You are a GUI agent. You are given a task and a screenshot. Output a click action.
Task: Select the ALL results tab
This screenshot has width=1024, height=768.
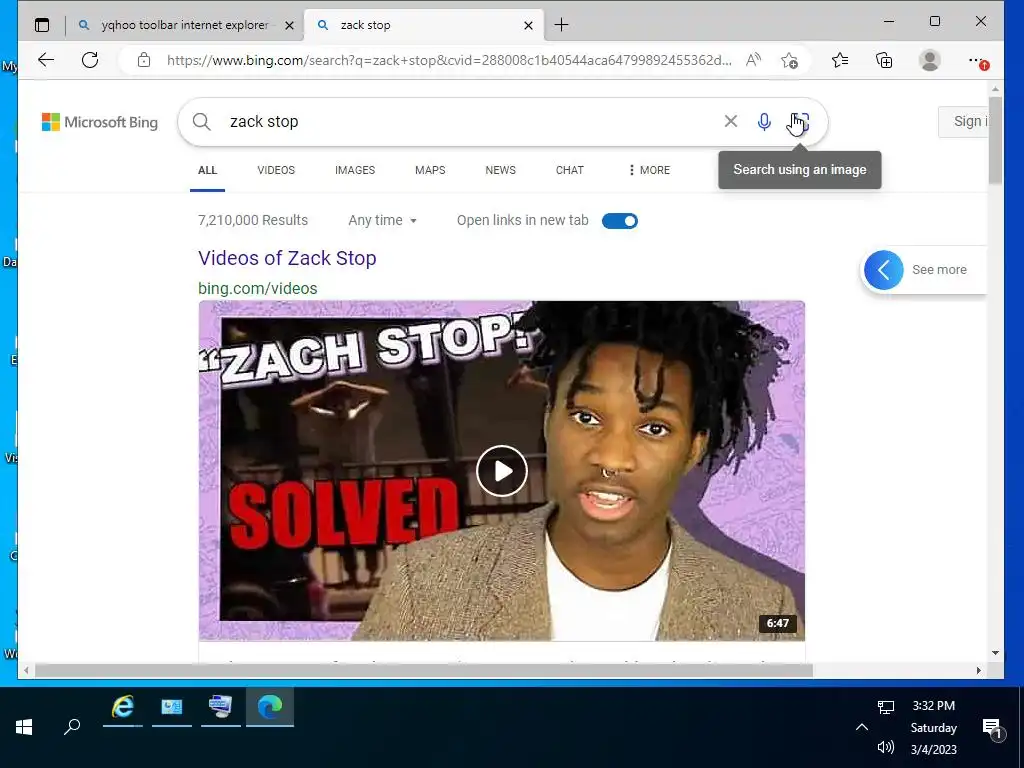(x=208, y=170)
